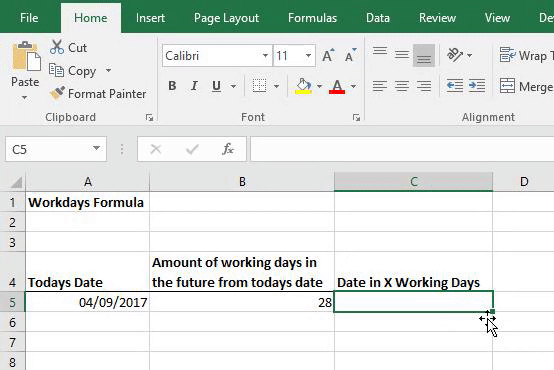Viewport: 554px width, 370px height.
Task: Open the View tab
Action: (x=497, y=18)
